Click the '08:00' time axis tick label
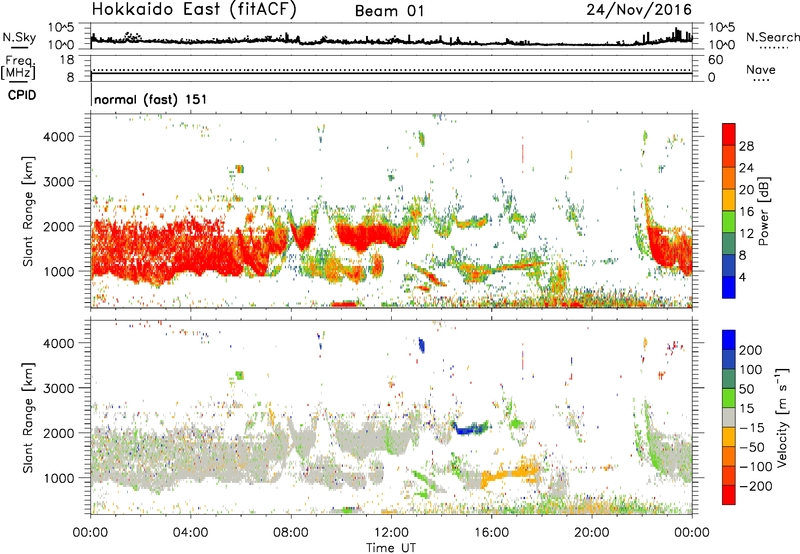The width and height of the screenshot is (800, 554). [291, 533]
